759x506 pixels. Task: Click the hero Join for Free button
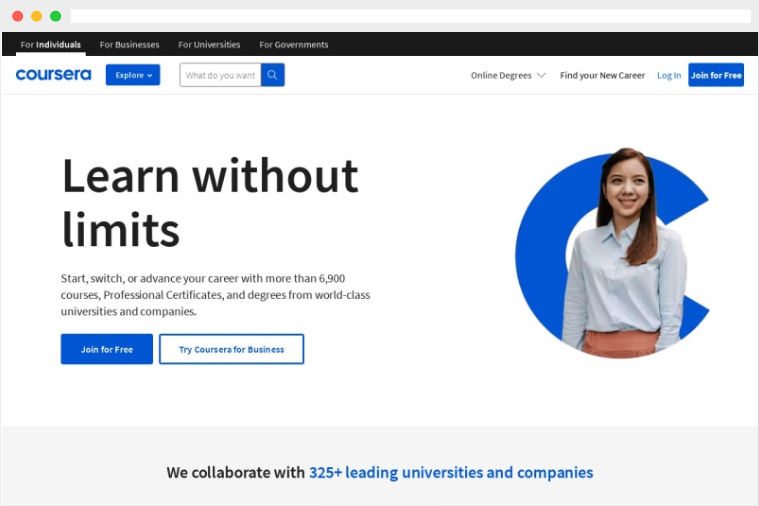[x=106, y=349]
